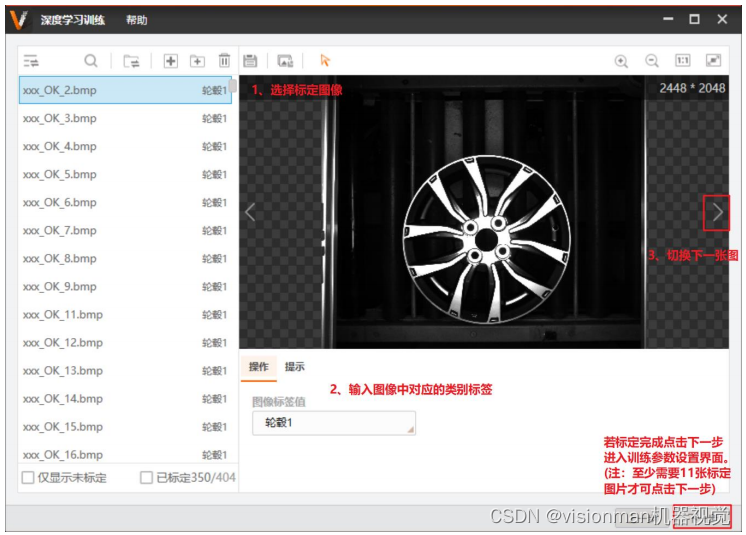Image resolution: width=746 pixels, height=535 pixels.
Task: Select xxx_OK_11.bmp in the list
Action: click(x=125, y=314)
